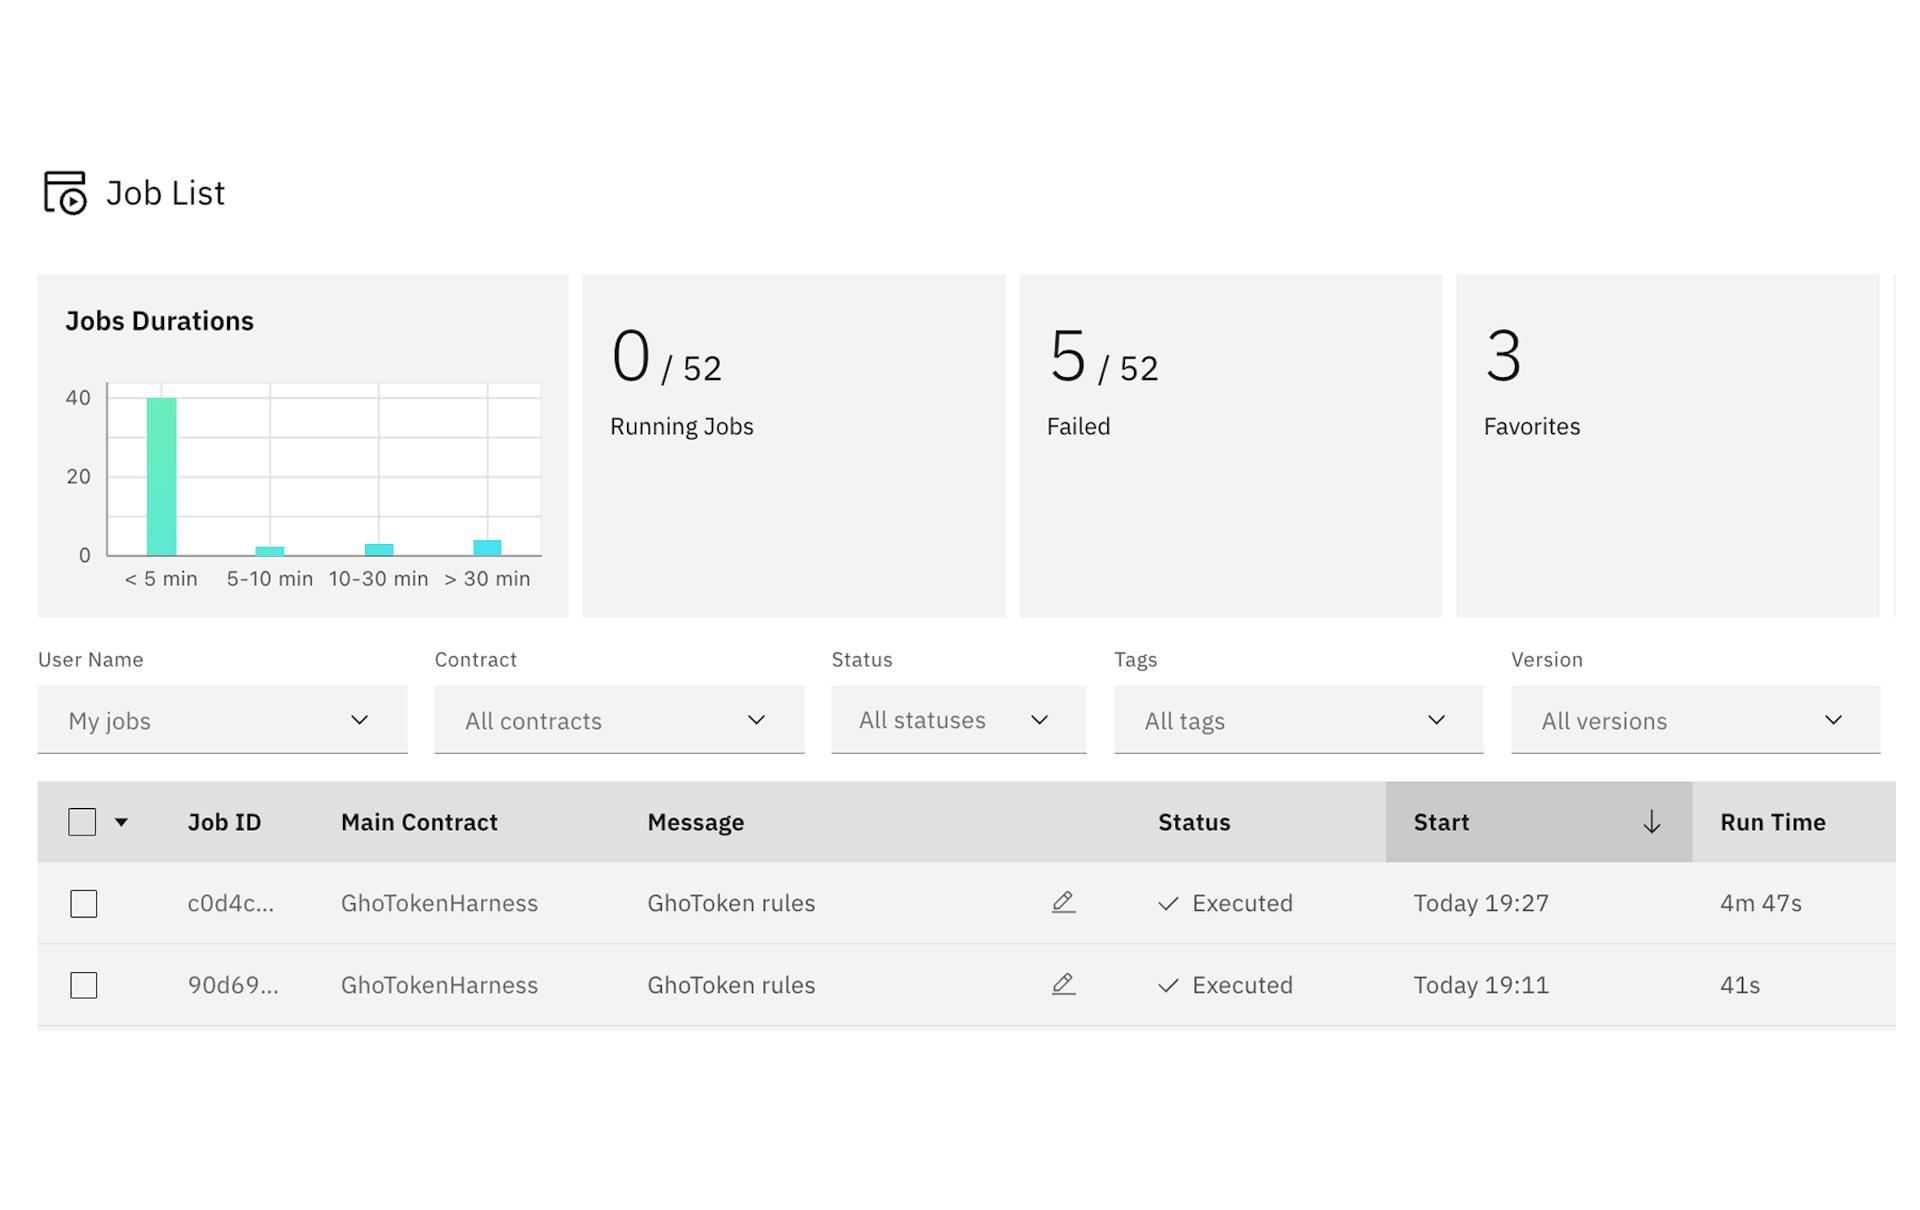The height and width of the screenshot is (1210, 1920).
Task: Open job c0d4c... link
Action: pos(230,903)
